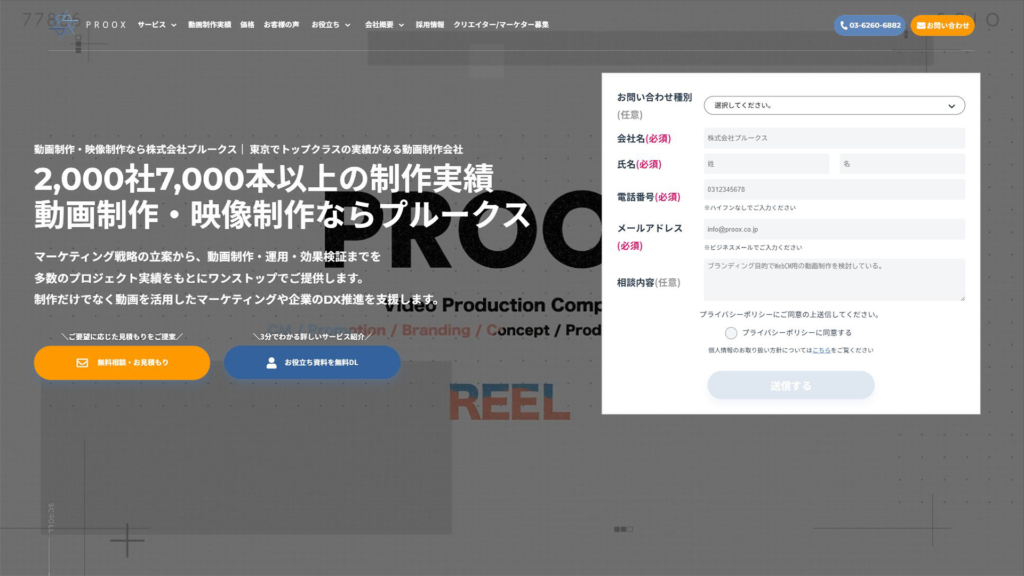Image resolution: width=1024 pixels, height=576 pixels.
Task: Focus the メールアドレス input field
Action: tap(834, 229)
